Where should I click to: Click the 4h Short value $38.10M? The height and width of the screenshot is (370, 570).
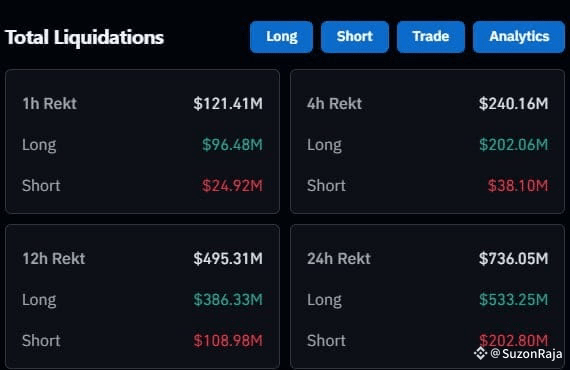518,186
